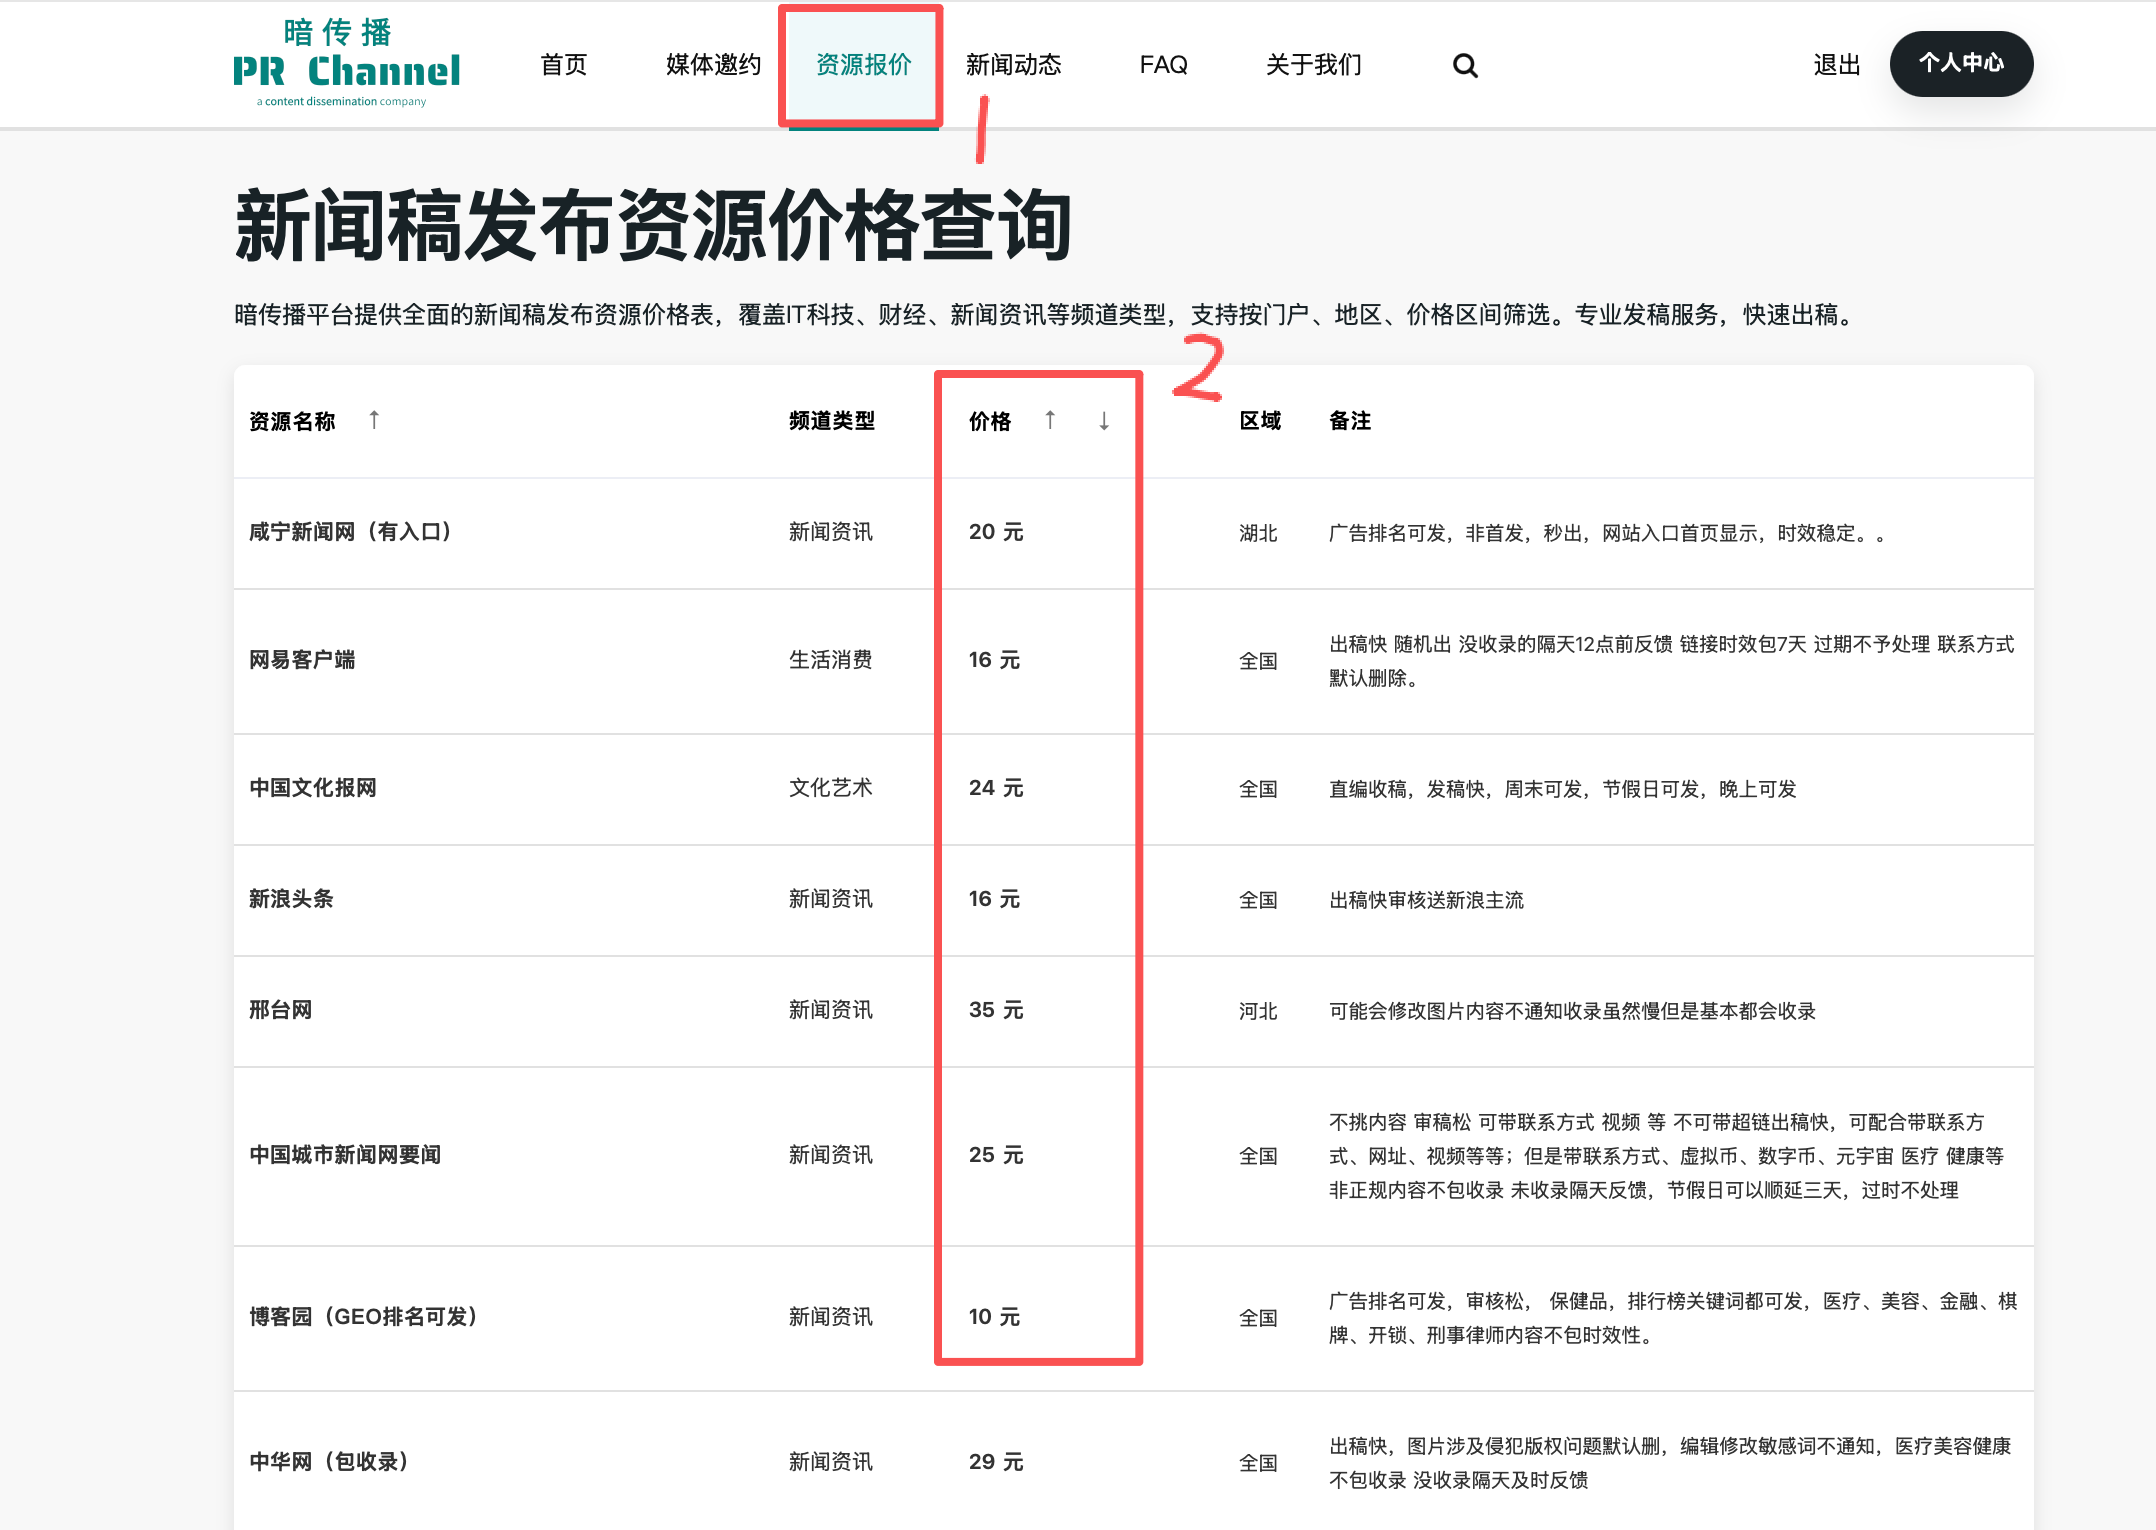Open the FAQ page
Screen dimensions: 2156x1530
pos(1164,65)
